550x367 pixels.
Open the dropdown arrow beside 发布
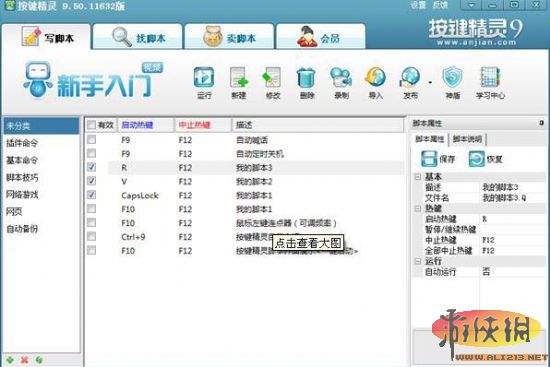click(430, 83)
